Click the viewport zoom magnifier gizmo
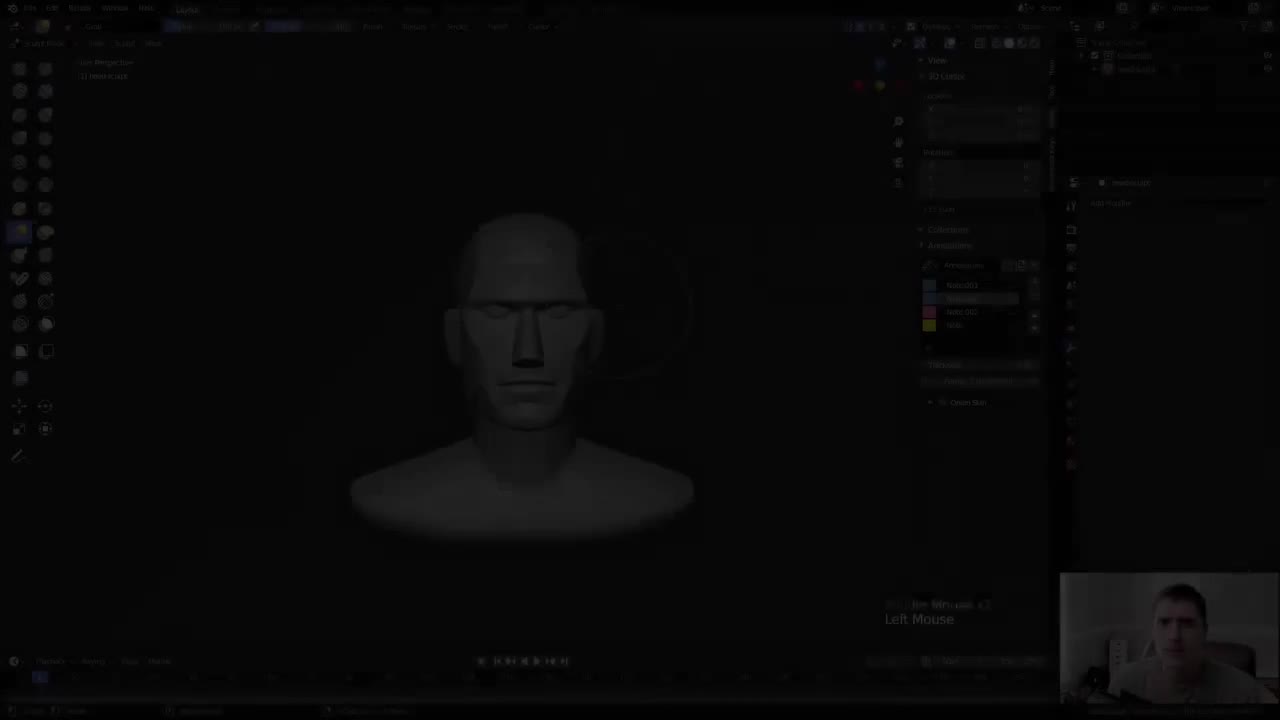 click(898, 121)
